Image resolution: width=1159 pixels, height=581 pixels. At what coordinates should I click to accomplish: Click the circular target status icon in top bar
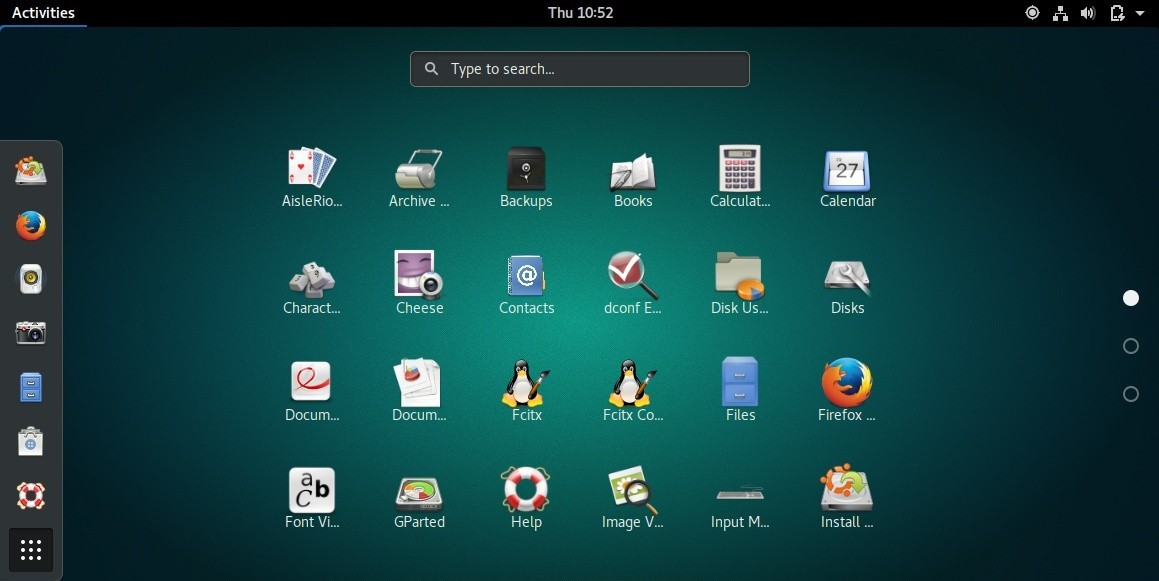(x=1032, y=13)
